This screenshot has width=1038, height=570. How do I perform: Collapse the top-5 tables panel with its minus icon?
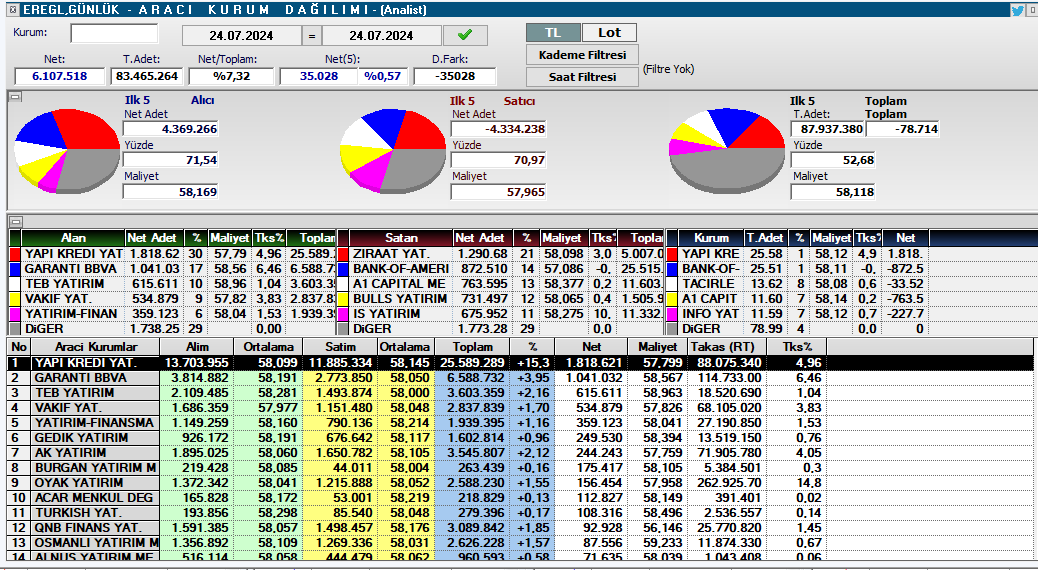click(x=16, y=222)
